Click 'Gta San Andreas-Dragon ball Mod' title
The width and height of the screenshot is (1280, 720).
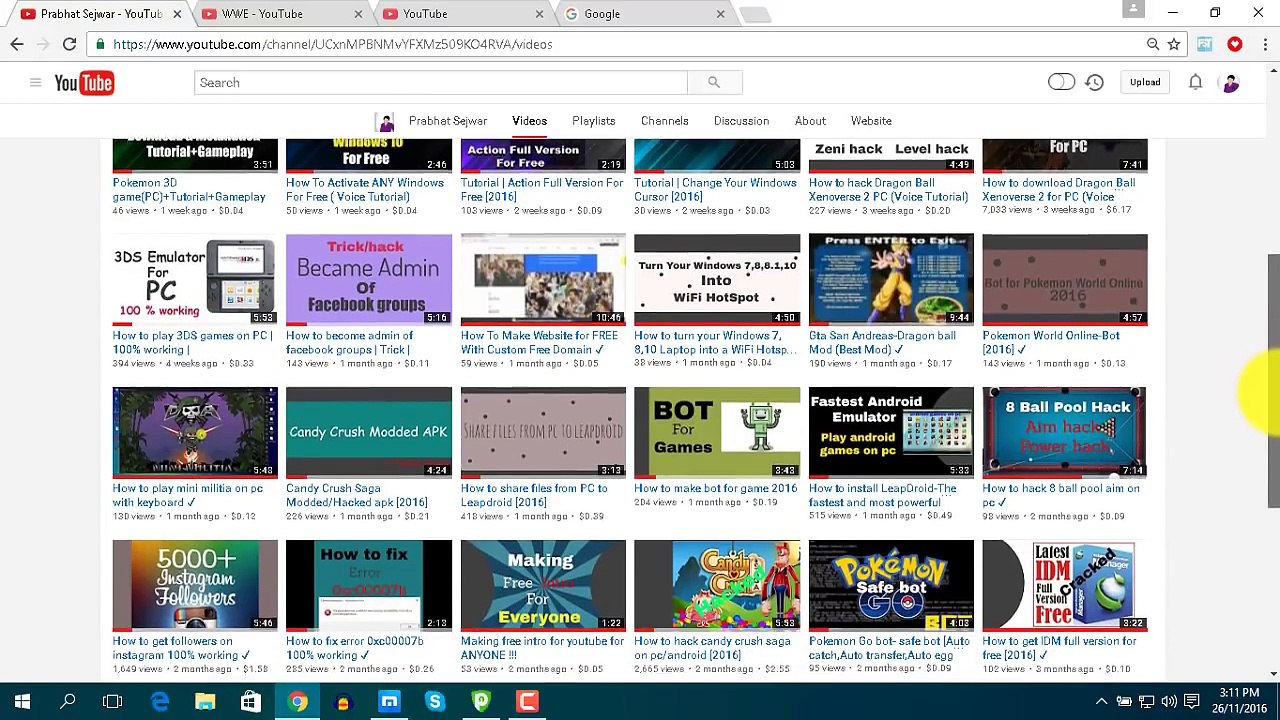tap(882, 343)
